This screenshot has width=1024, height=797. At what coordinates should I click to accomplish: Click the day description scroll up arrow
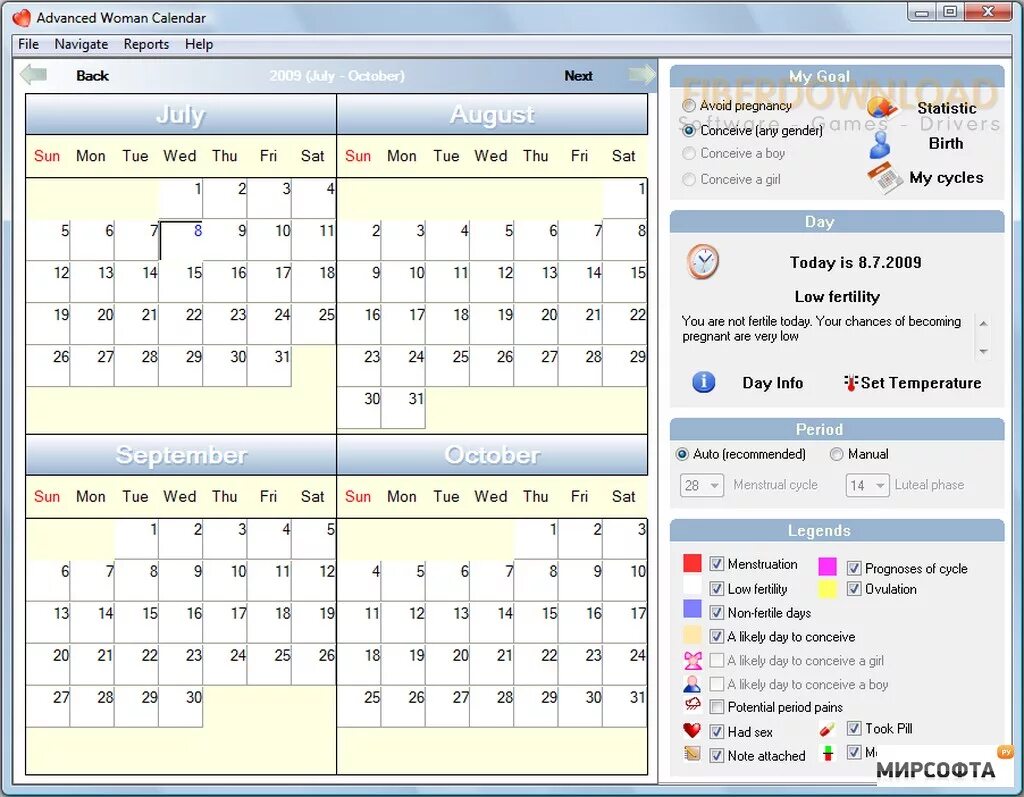983,323
